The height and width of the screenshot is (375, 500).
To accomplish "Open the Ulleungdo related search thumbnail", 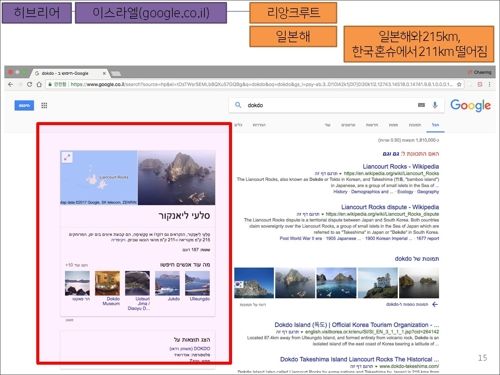I will click(x=198, y=283).
